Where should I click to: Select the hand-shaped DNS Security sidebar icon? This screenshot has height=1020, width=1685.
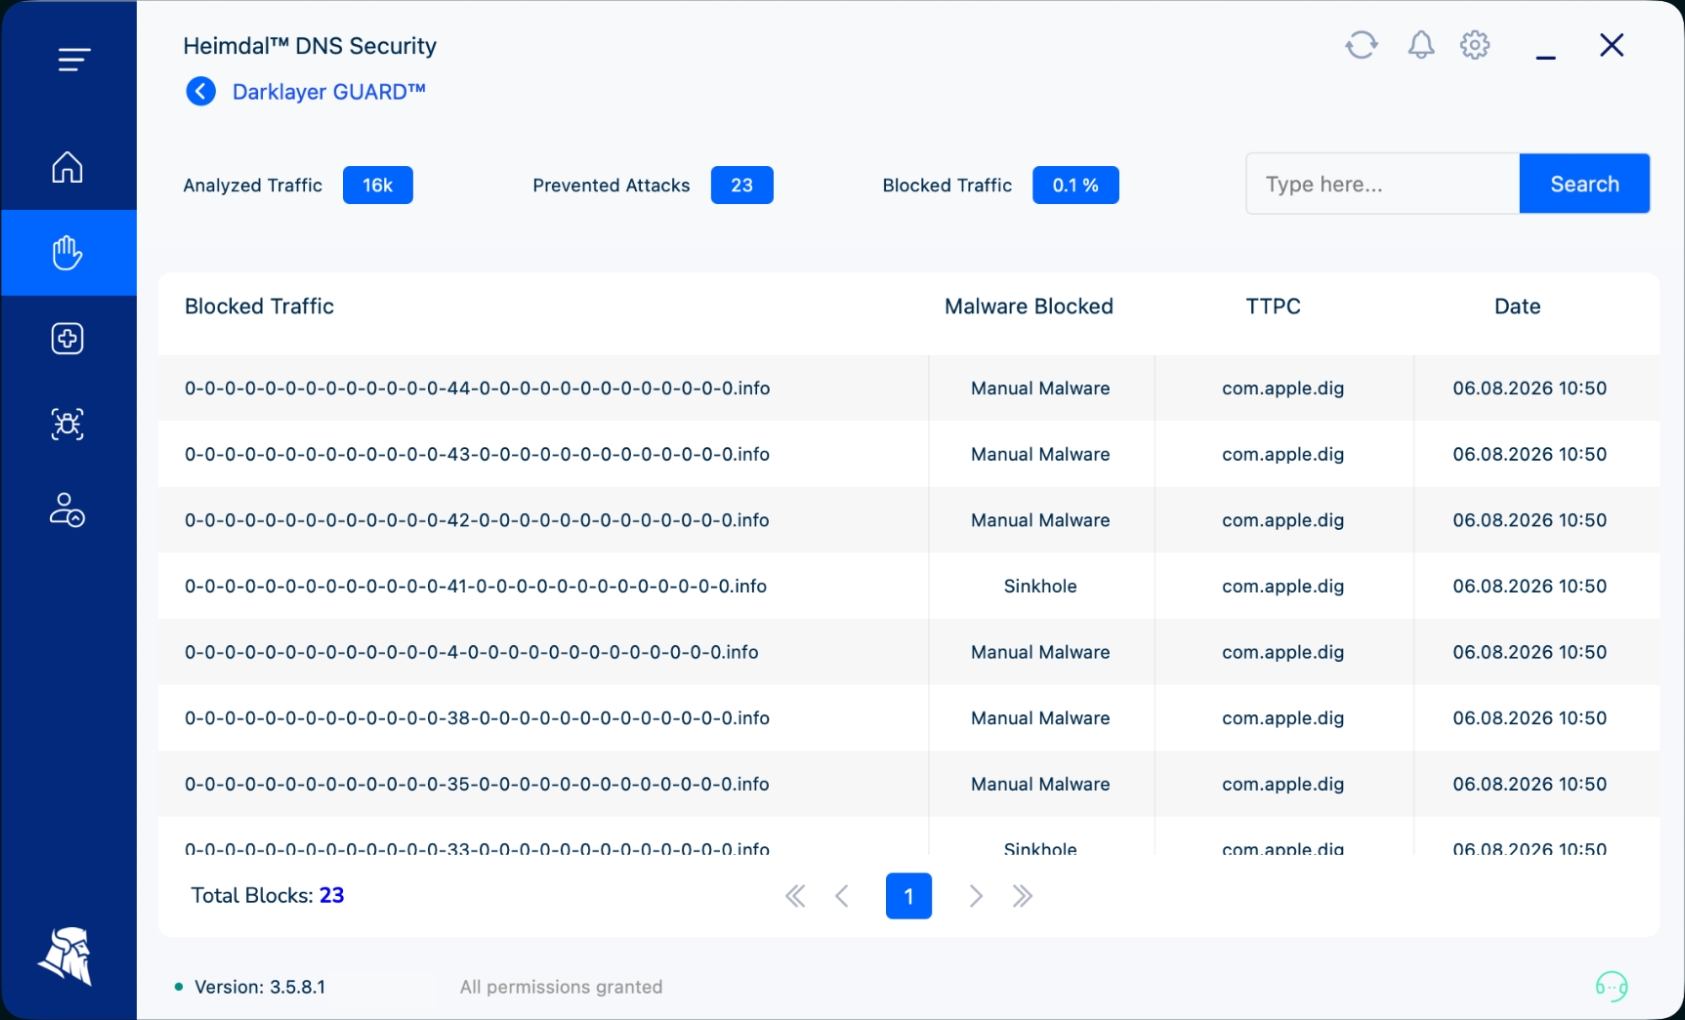(67, 253)
